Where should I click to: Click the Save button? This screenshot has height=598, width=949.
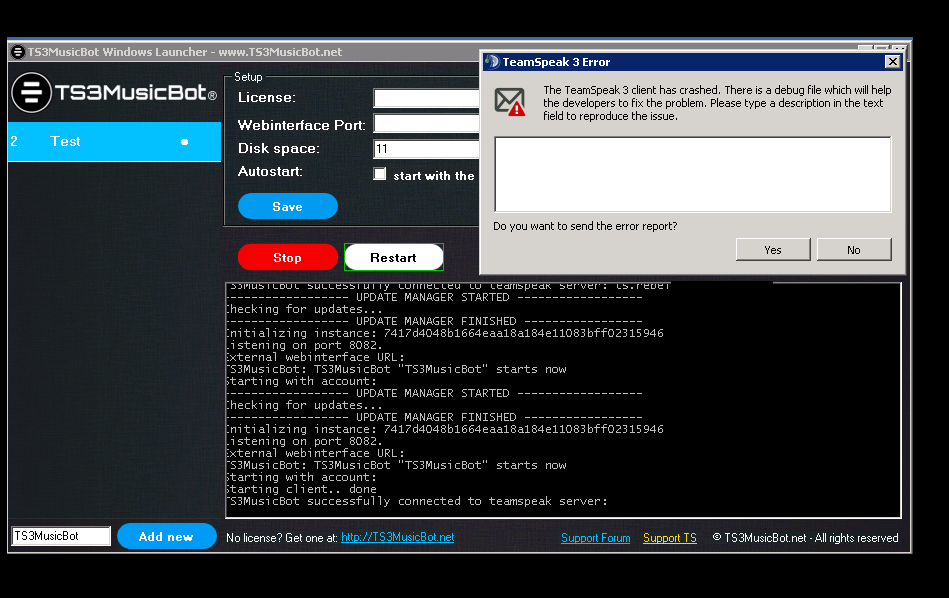click(x=287, y=206)
